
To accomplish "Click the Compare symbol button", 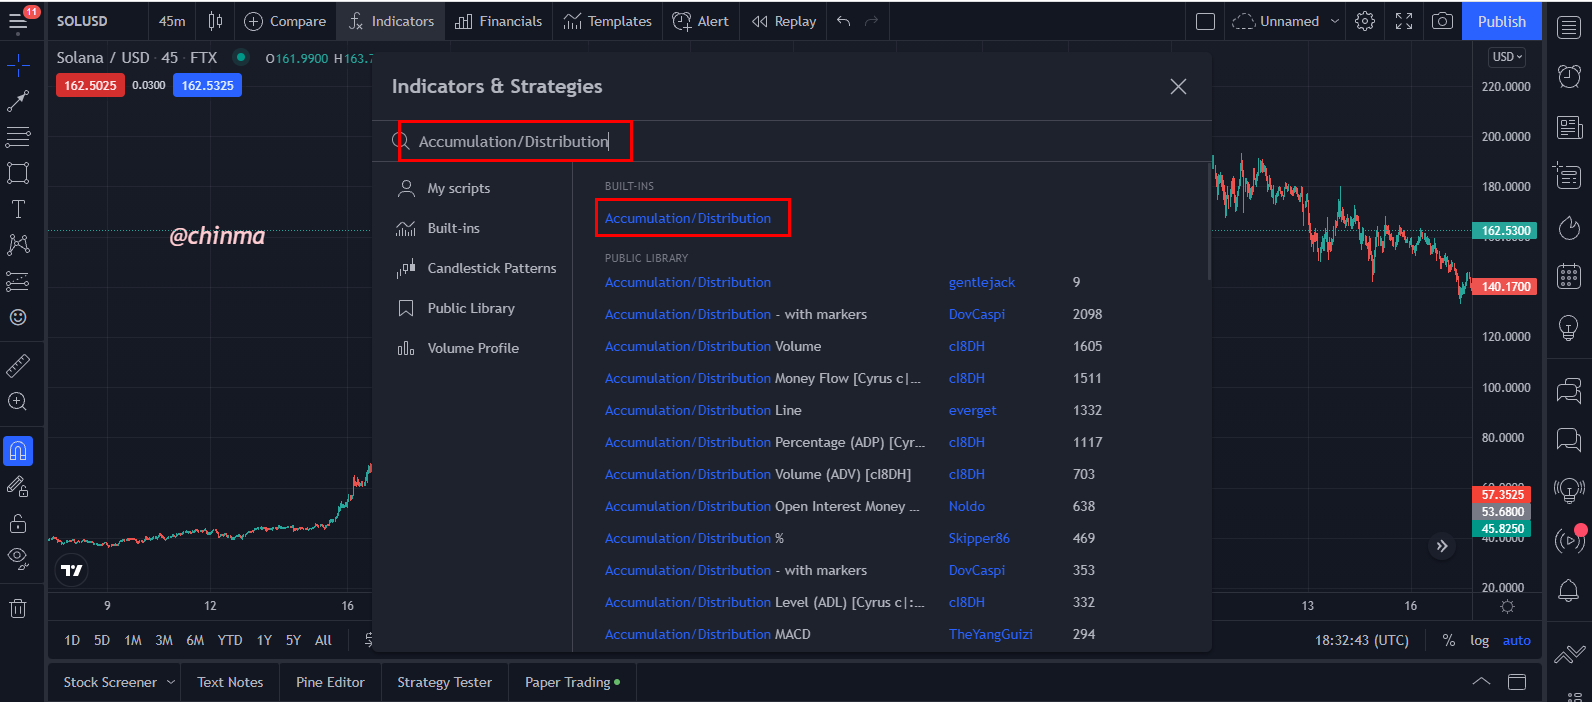I will click(285, 21).
